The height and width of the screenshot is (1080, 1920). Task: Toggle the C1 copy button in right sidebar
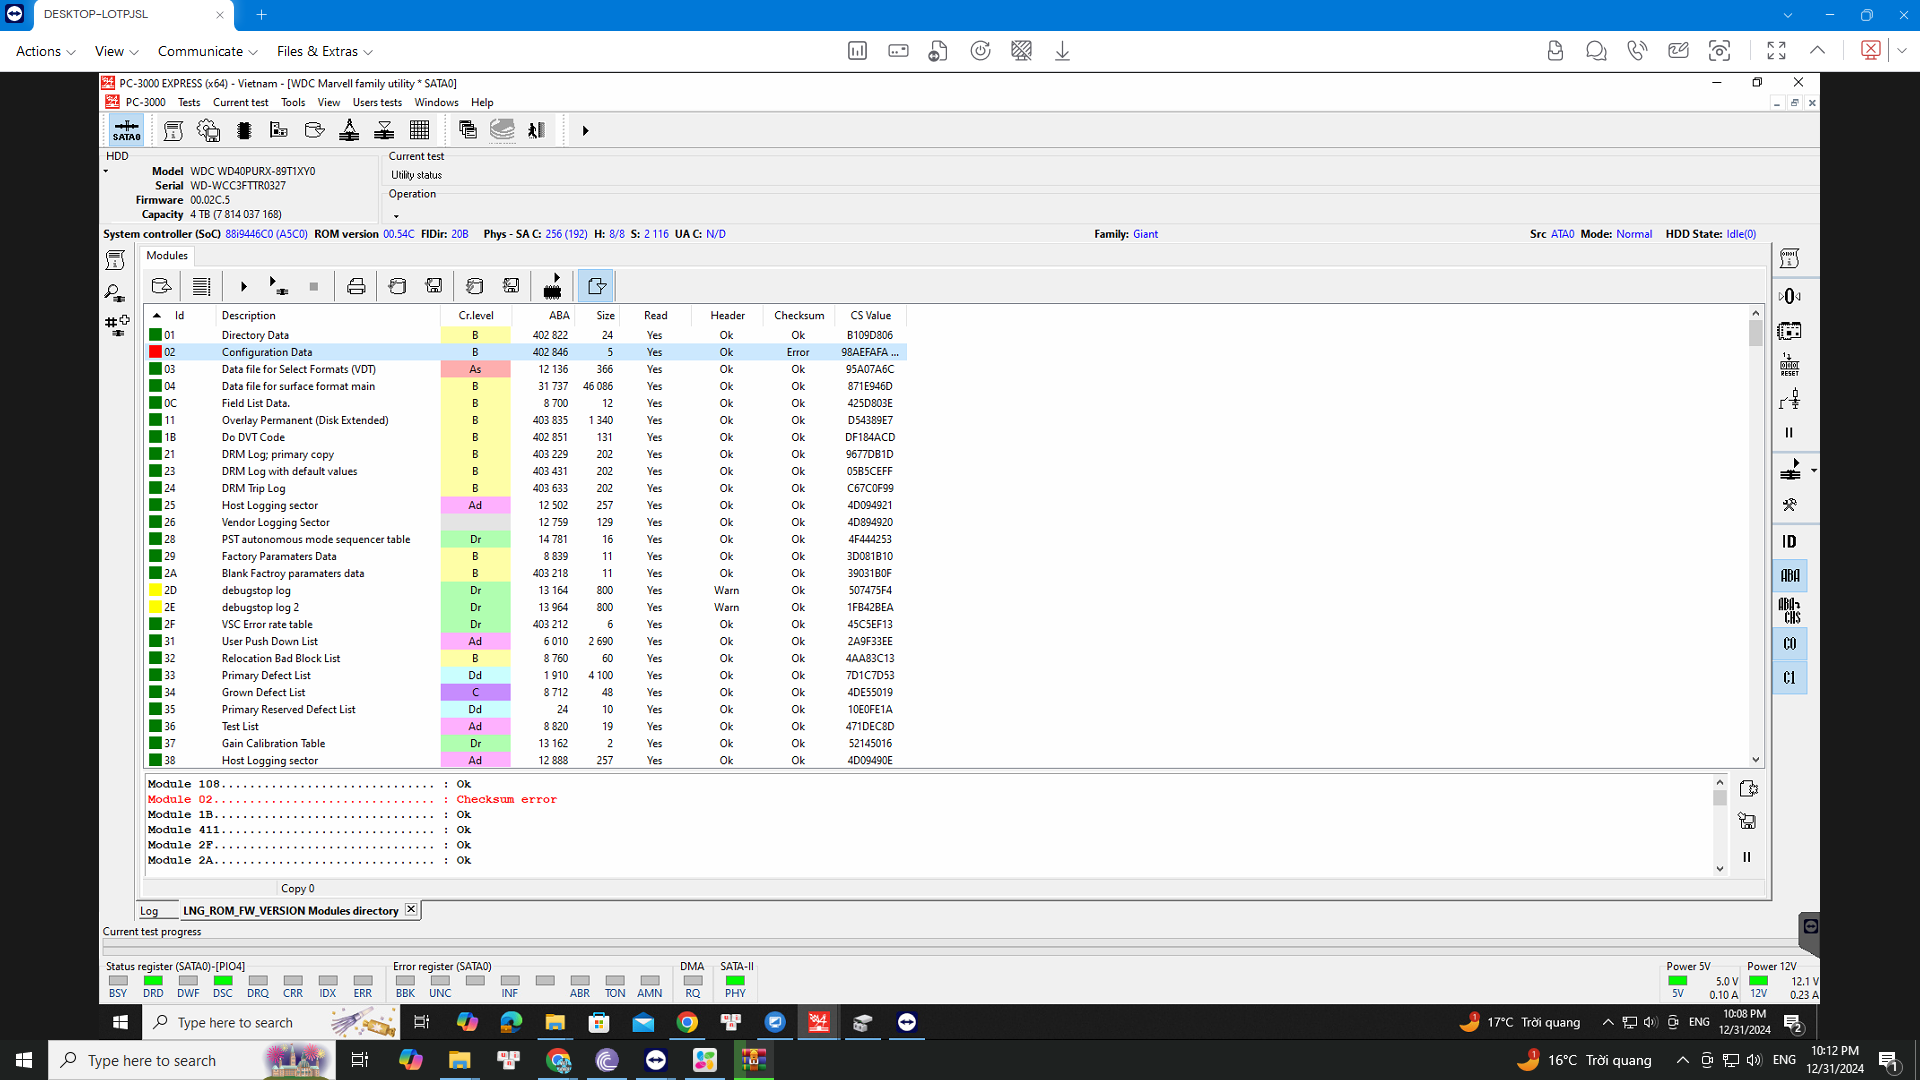[x=1790, y=678]
